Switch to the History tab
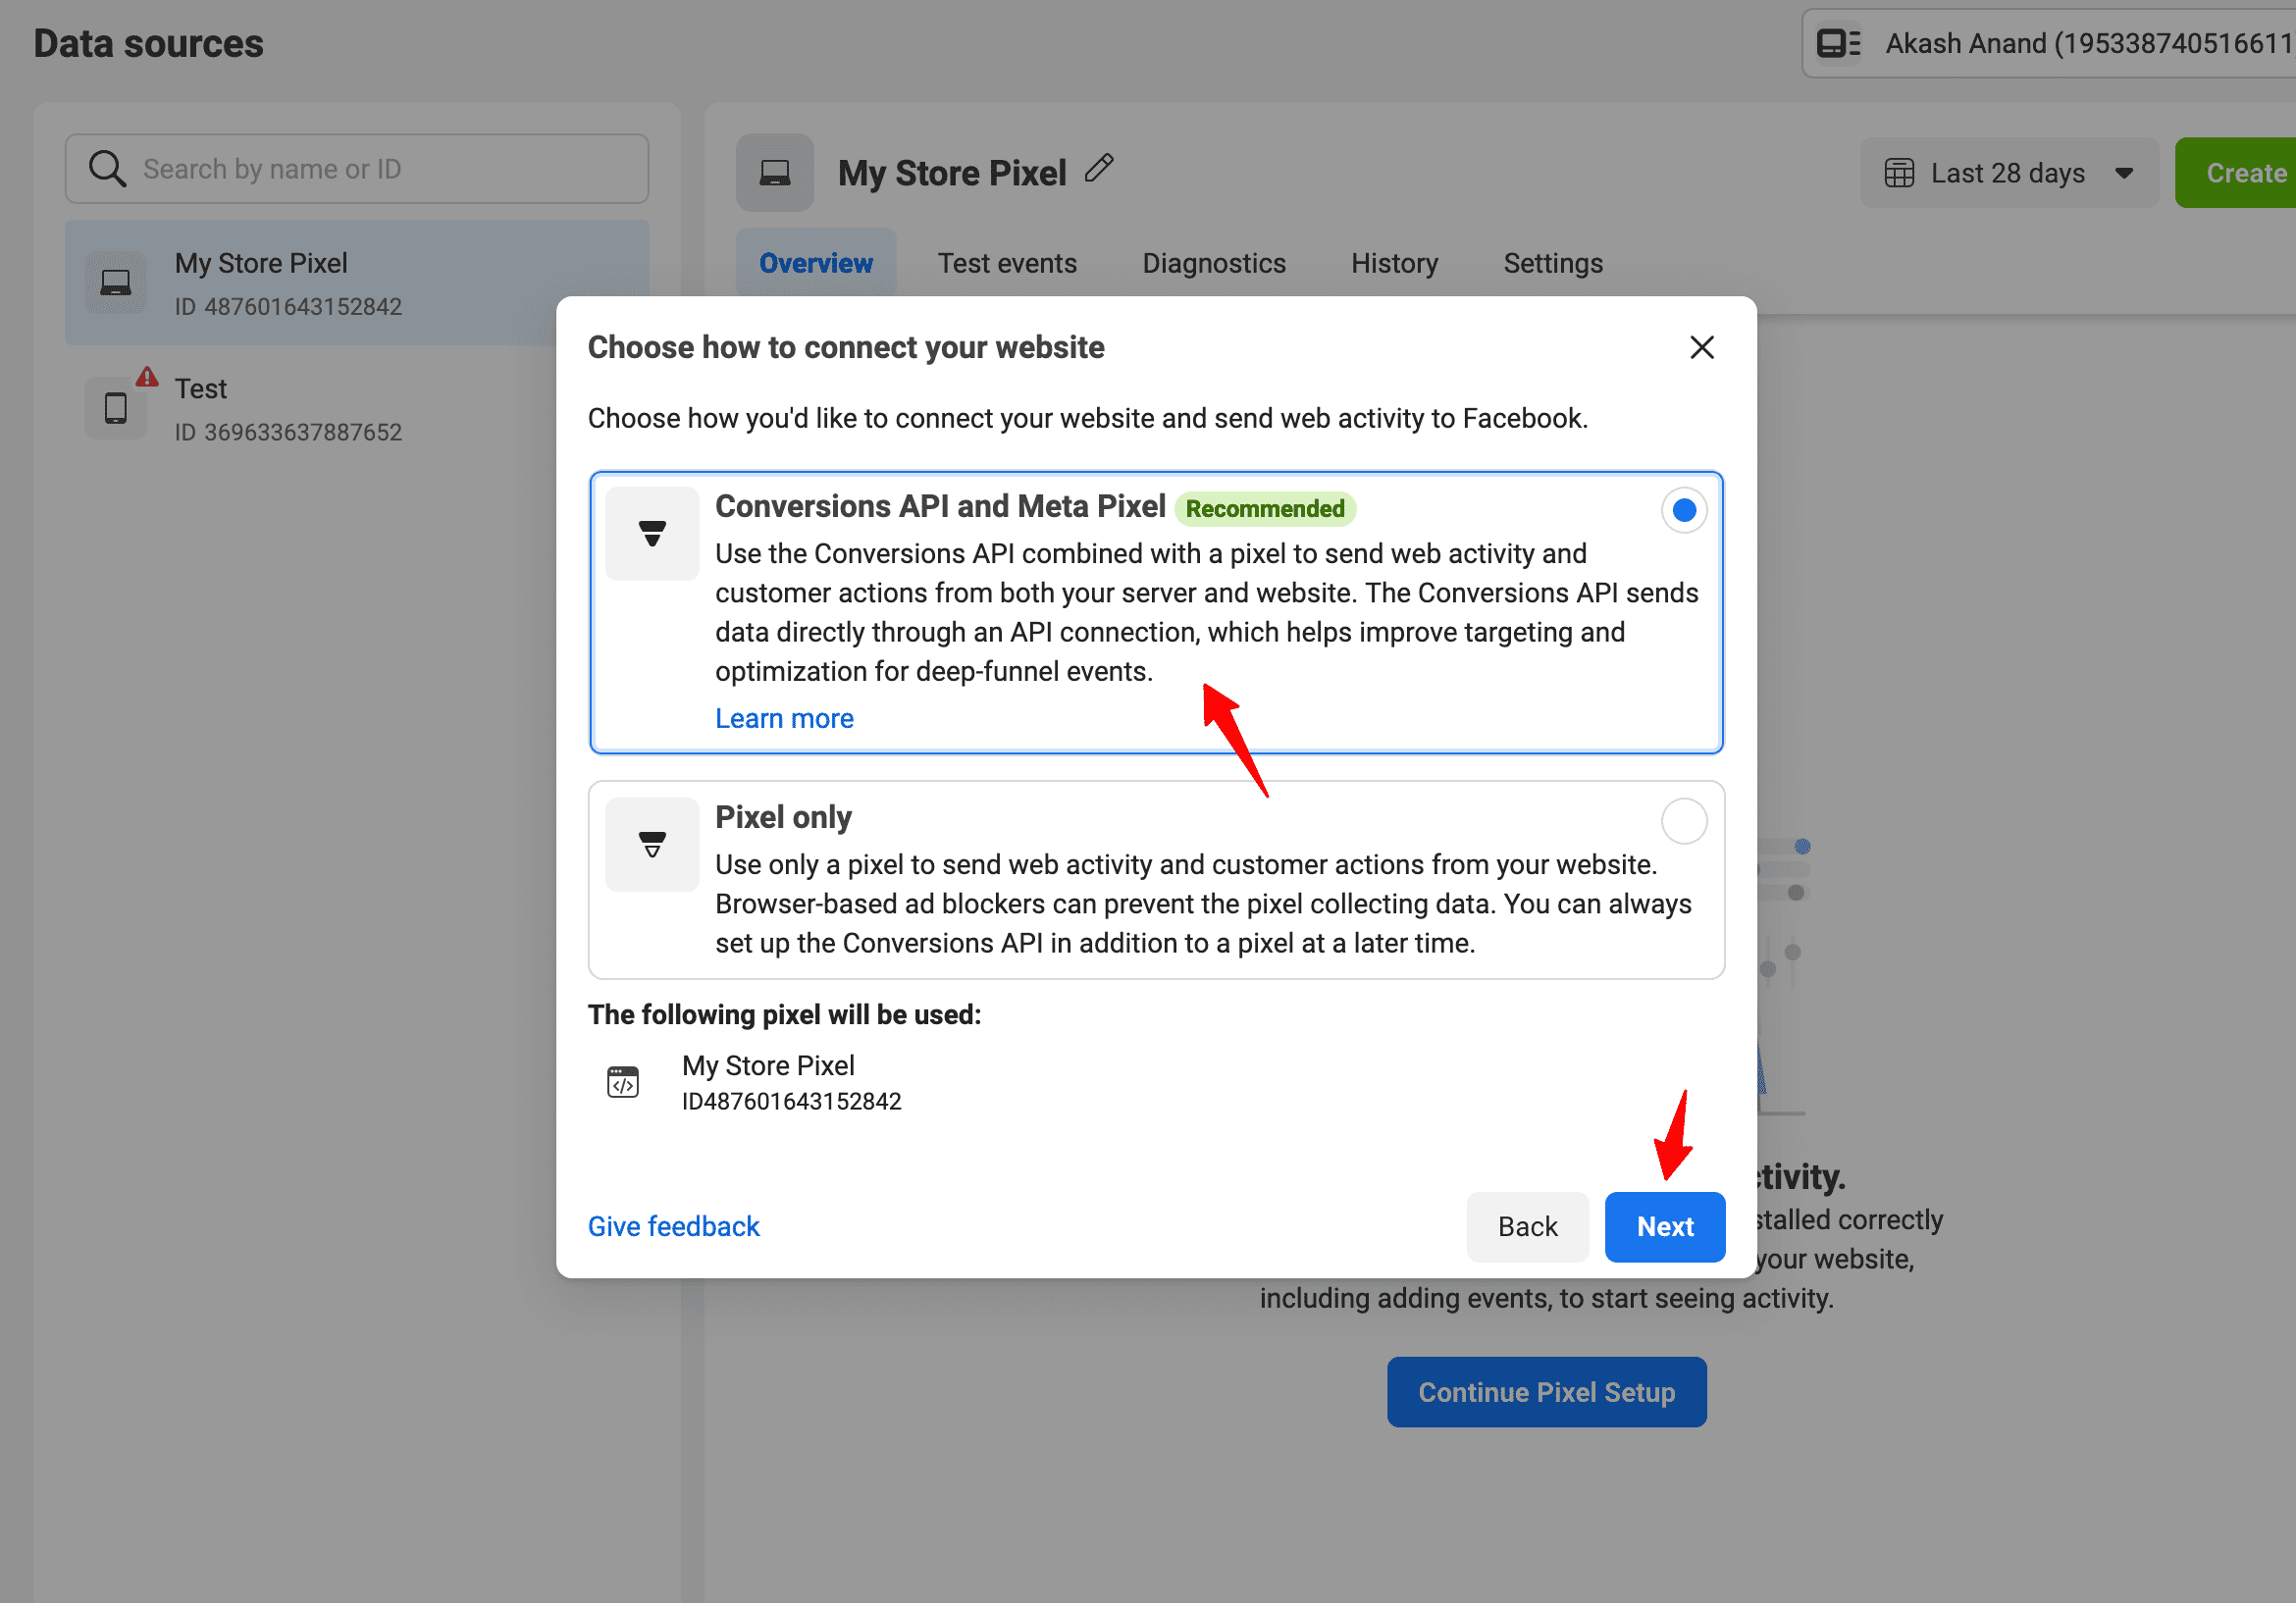This screenshot has height=1603, width=2296. coord(1394,263)
